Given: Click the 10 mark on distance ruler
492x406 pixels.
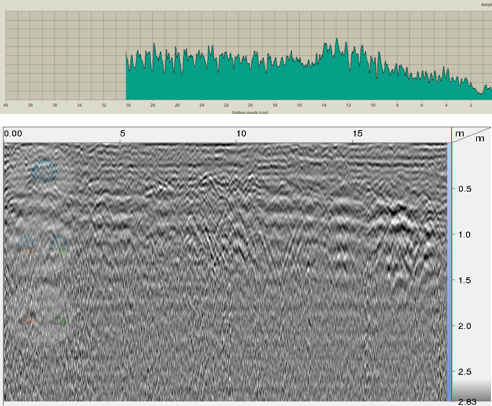Looking at the screenshot, I should click(241, 134).
